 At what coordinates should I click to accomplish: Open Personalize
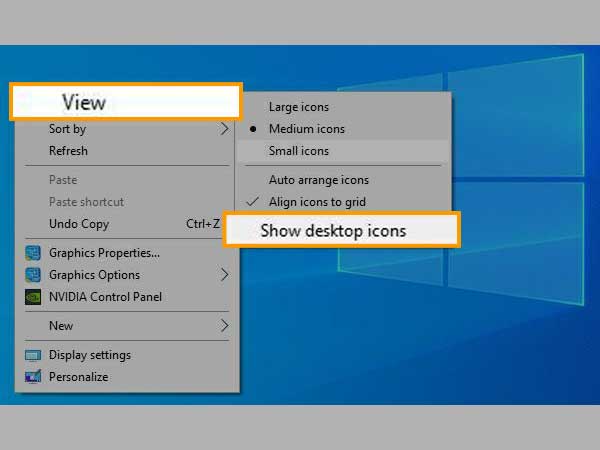point(126,377)
